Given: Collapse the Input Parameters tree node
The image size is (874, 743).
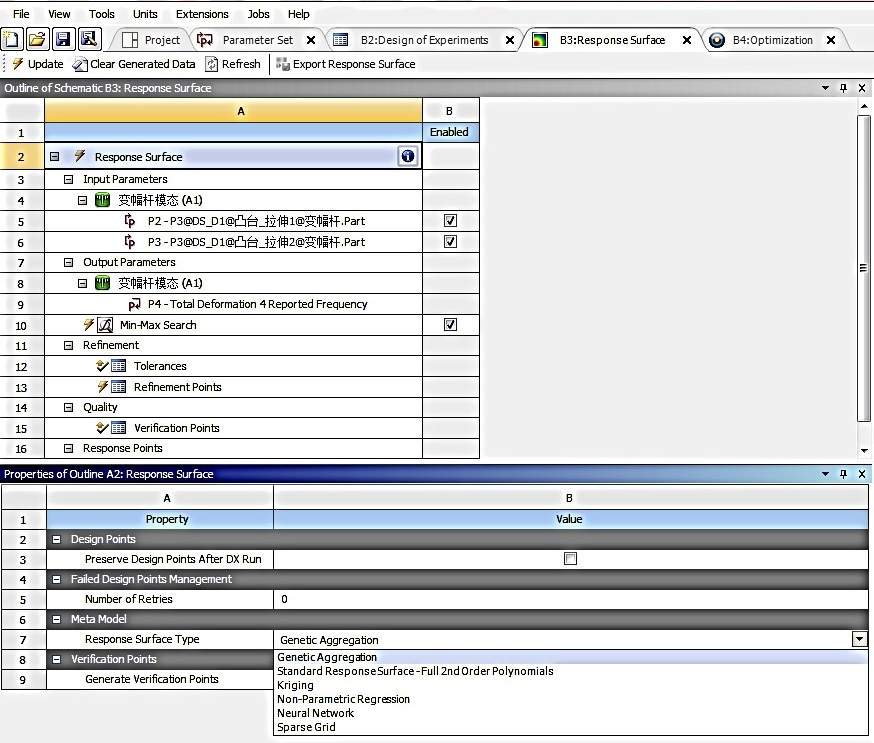Looking at the screenshot, I should tap(69, 180).
